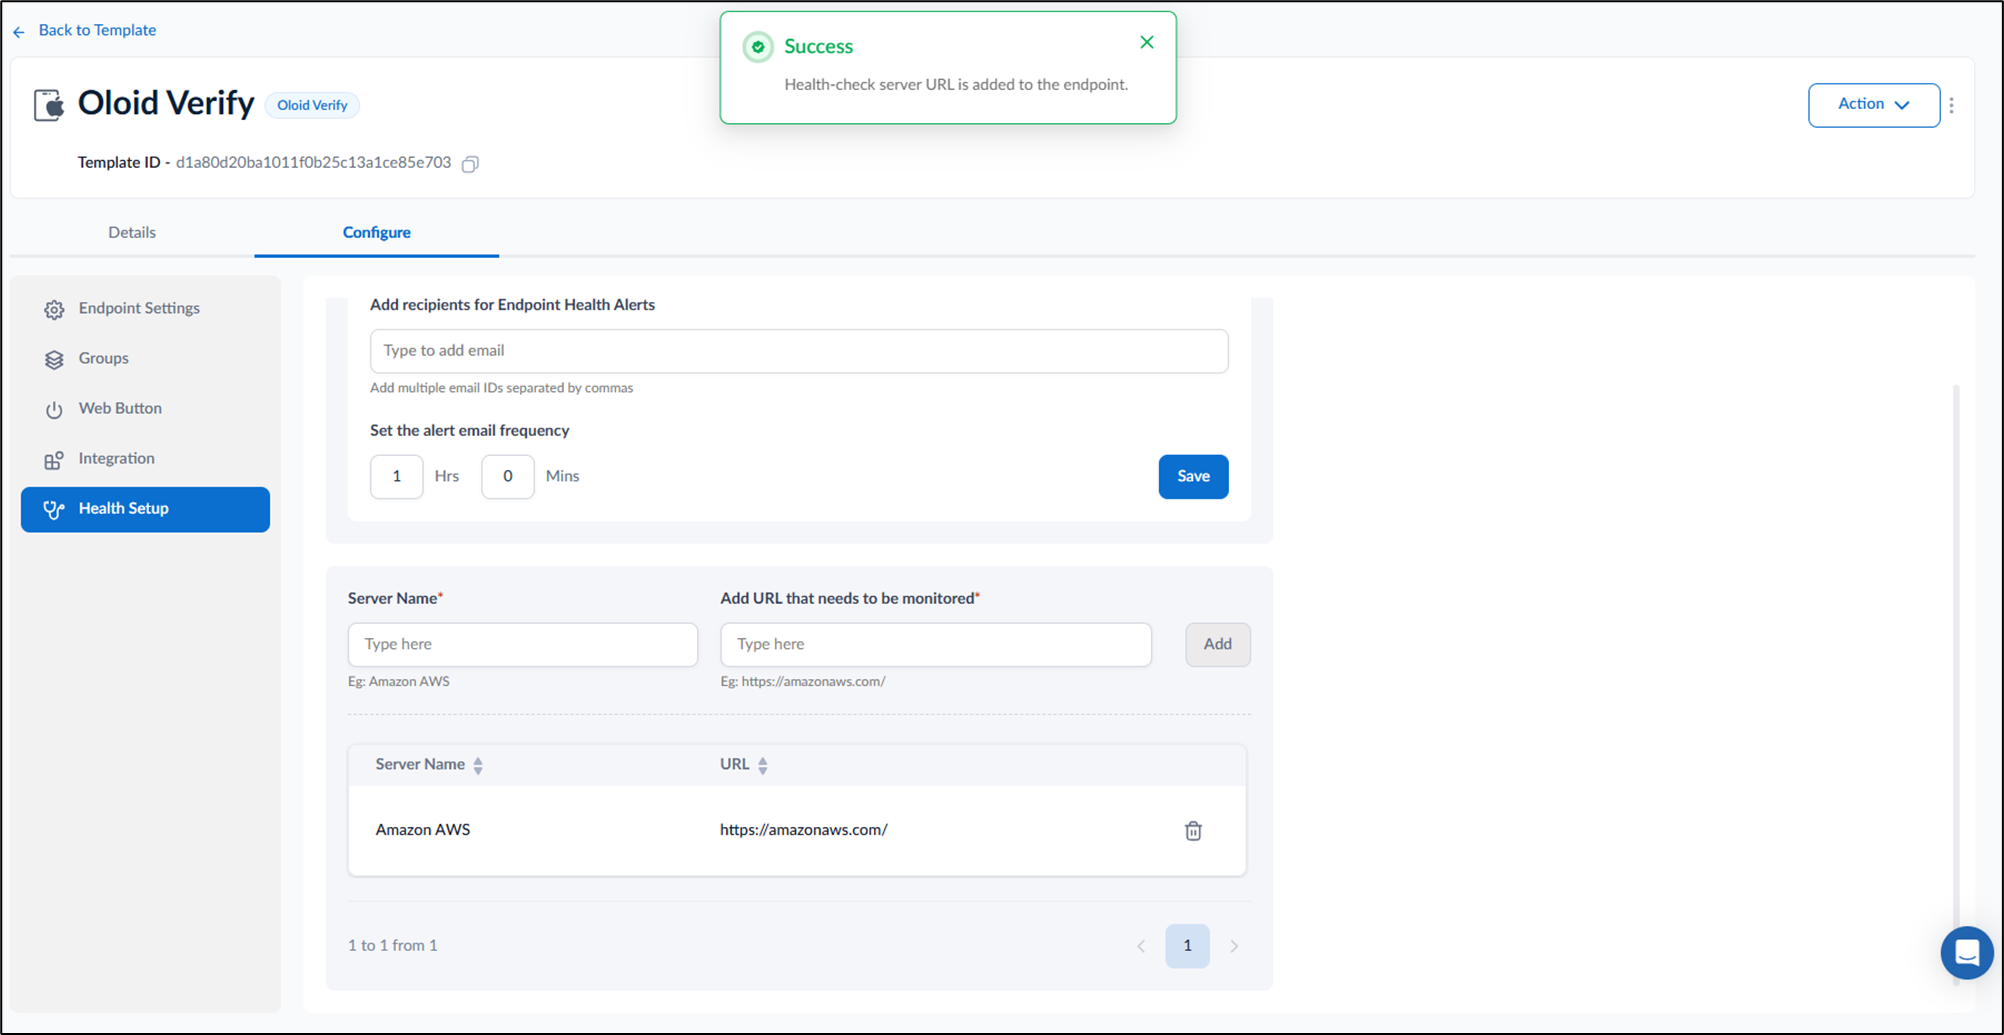Open Endpoint Settings in sidebar
Viewport: 2004px width, 1035px height.
145,309
